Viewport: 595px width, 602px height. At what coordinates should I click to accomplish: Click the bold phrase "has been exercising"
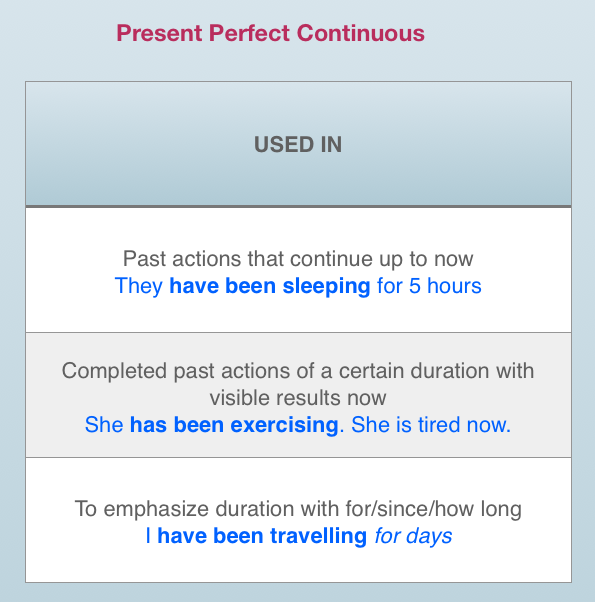pyautogui.click(x=234, y=425)
